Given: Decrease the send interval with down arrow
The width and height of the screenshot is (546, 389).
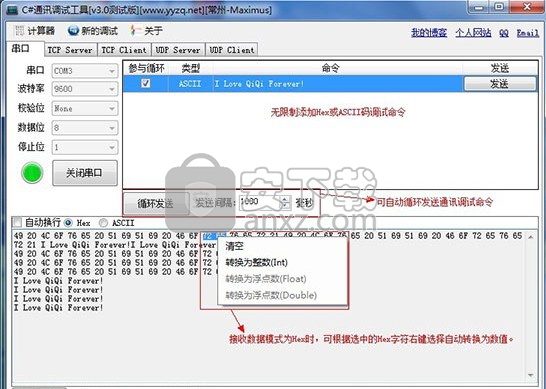Looking at the screenshot, I should [x=286, y=205].
